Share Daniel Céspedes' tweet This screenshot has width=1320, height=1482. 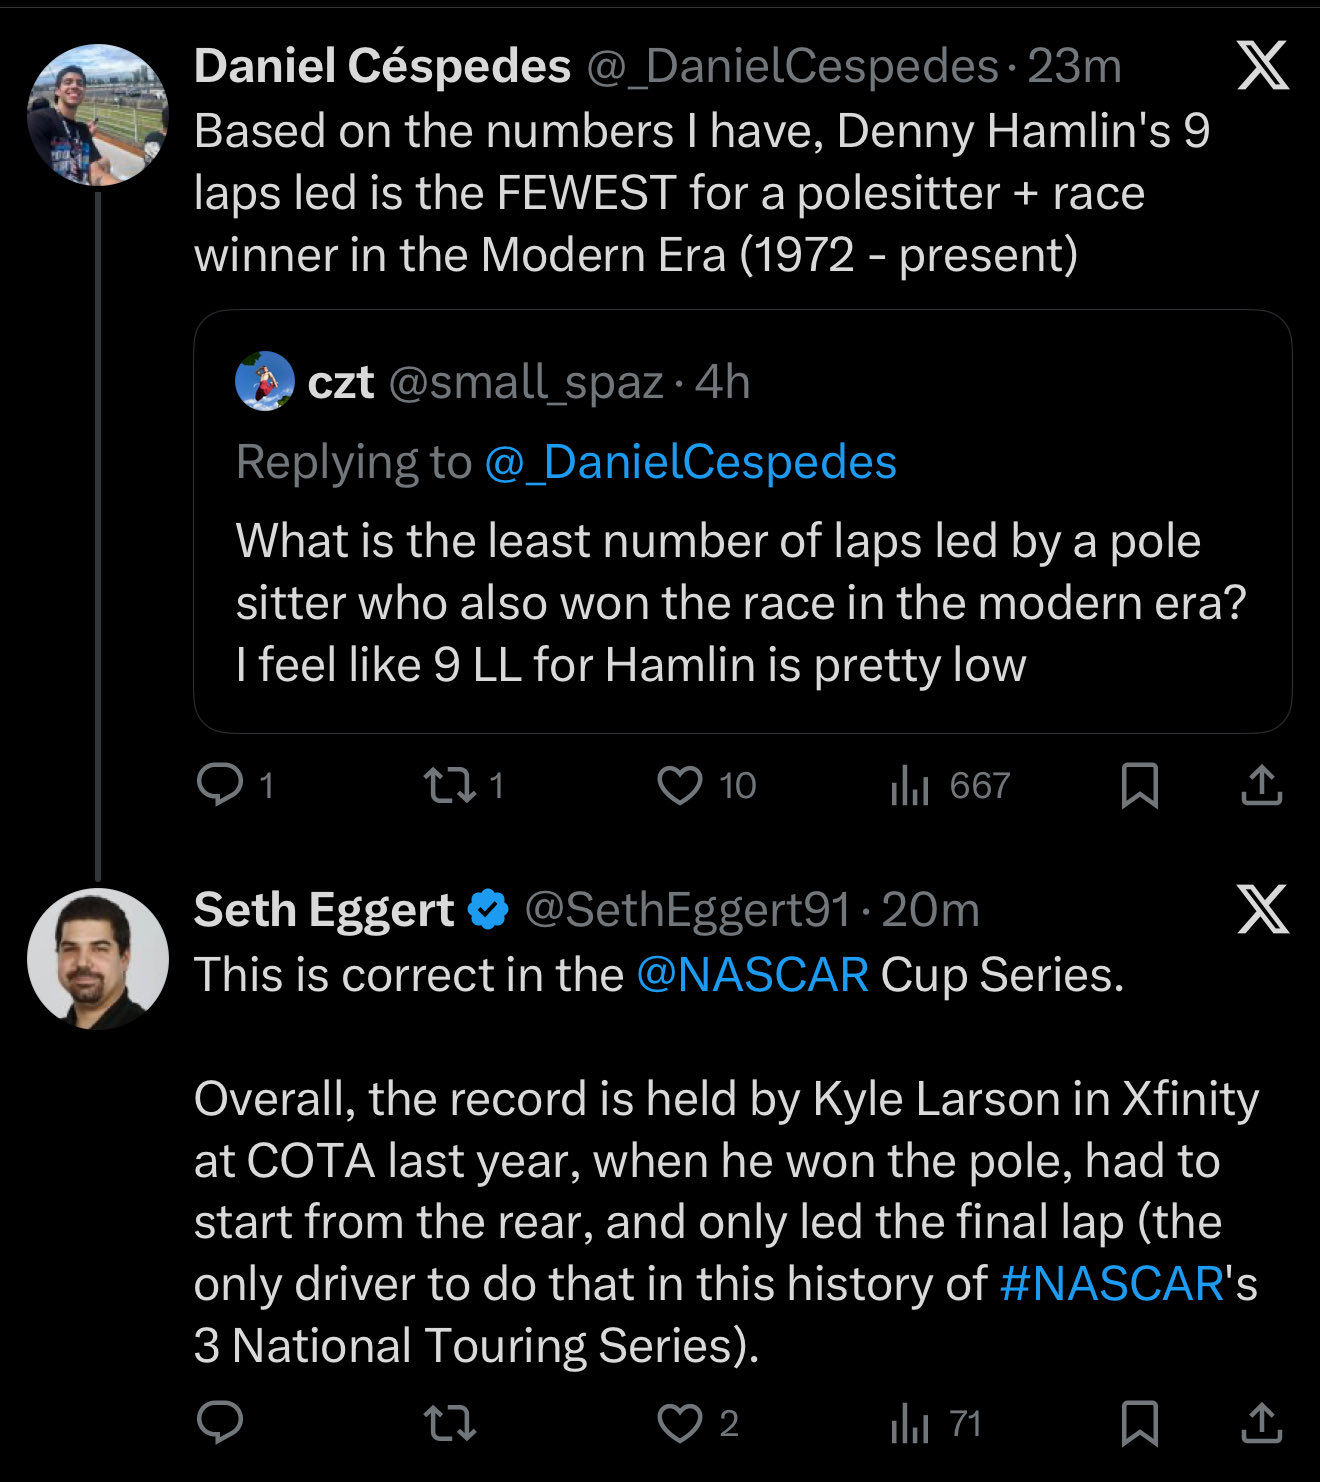pyautogui.click(x=1261, y=785)
